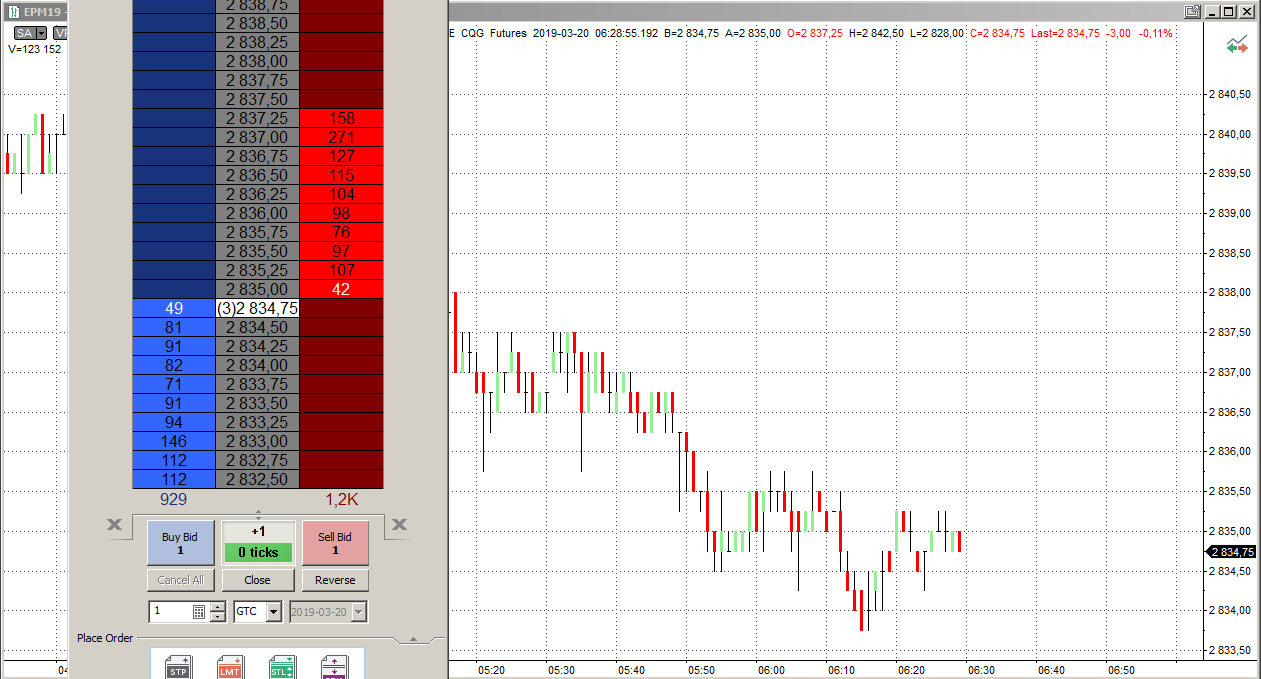Click the Close position button

258,580
